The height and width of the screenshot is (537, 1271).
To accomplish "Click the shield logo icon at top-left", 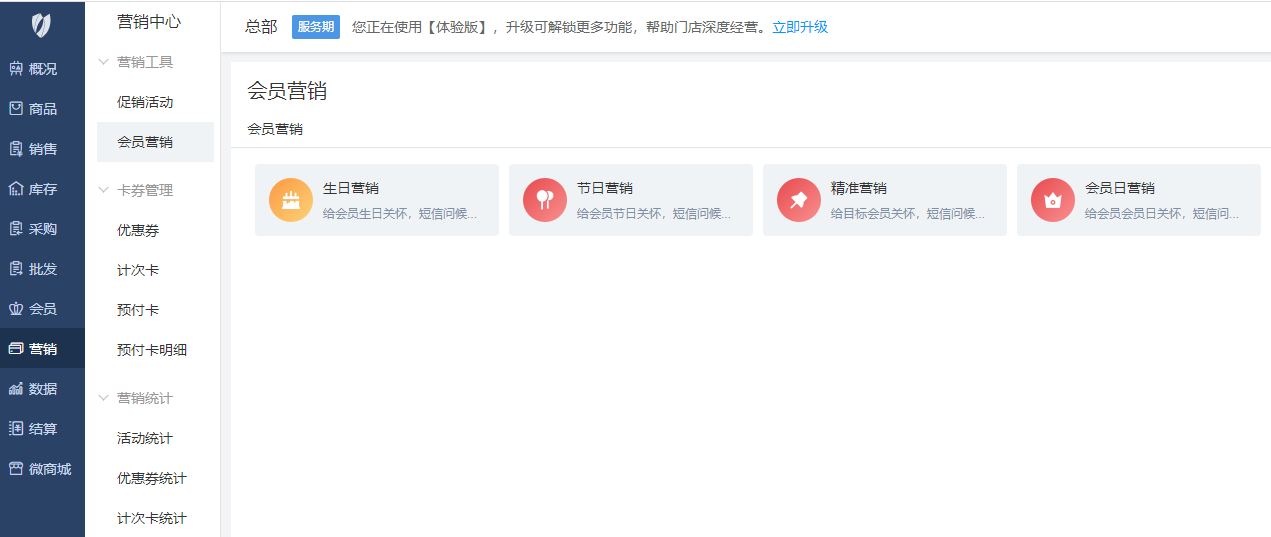I will coord(42,25).
